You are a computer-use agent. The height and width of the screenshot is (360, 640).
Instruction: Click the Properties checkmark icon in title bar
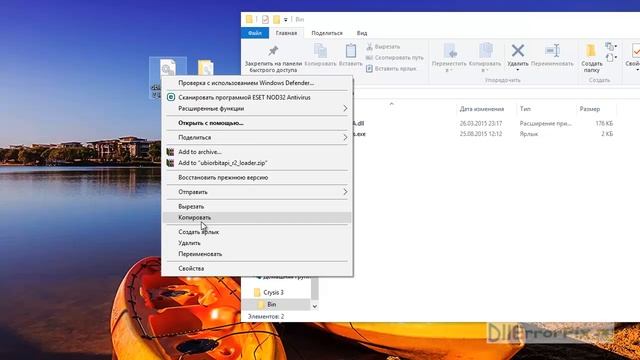point(265,19)
